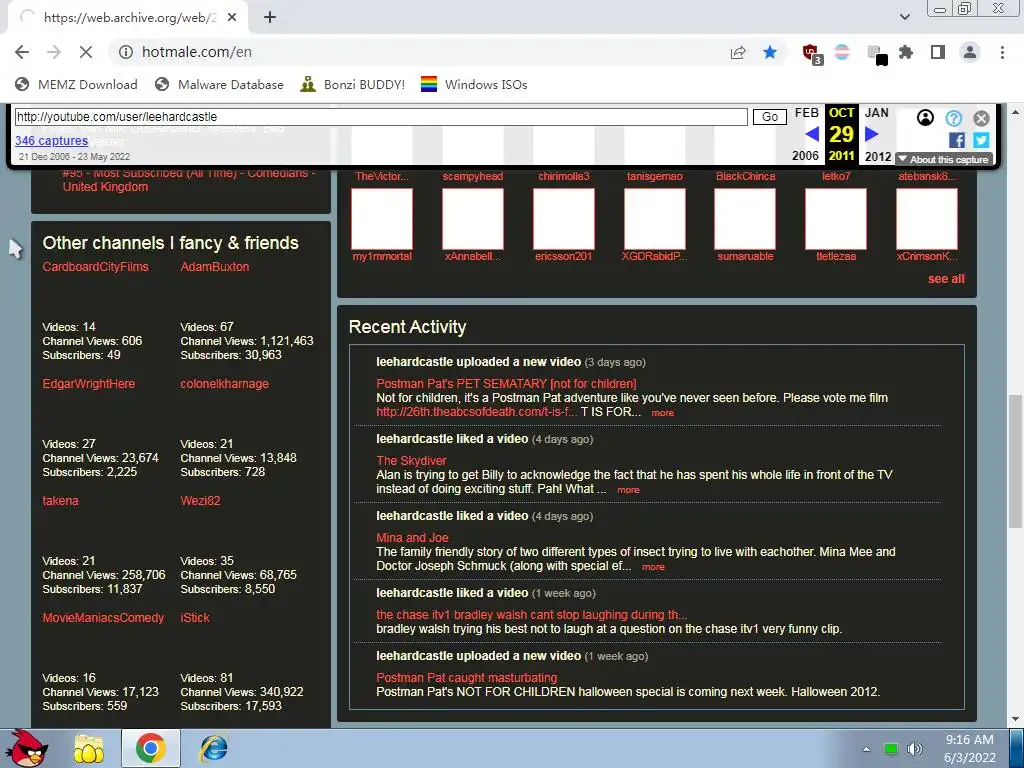Open takena channel link
The width and height of the screenshot is (1024, 768).
60,501
